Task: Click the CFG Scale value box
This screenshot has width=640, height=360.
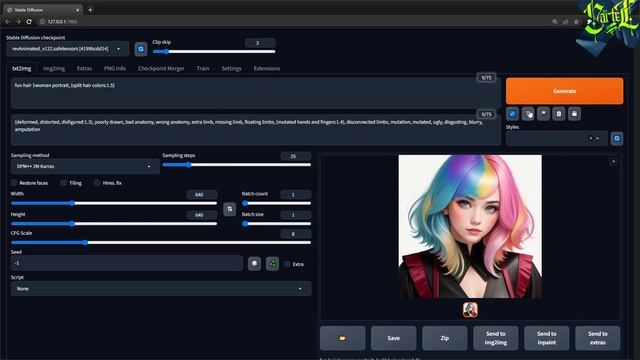Action: [296, 234]
